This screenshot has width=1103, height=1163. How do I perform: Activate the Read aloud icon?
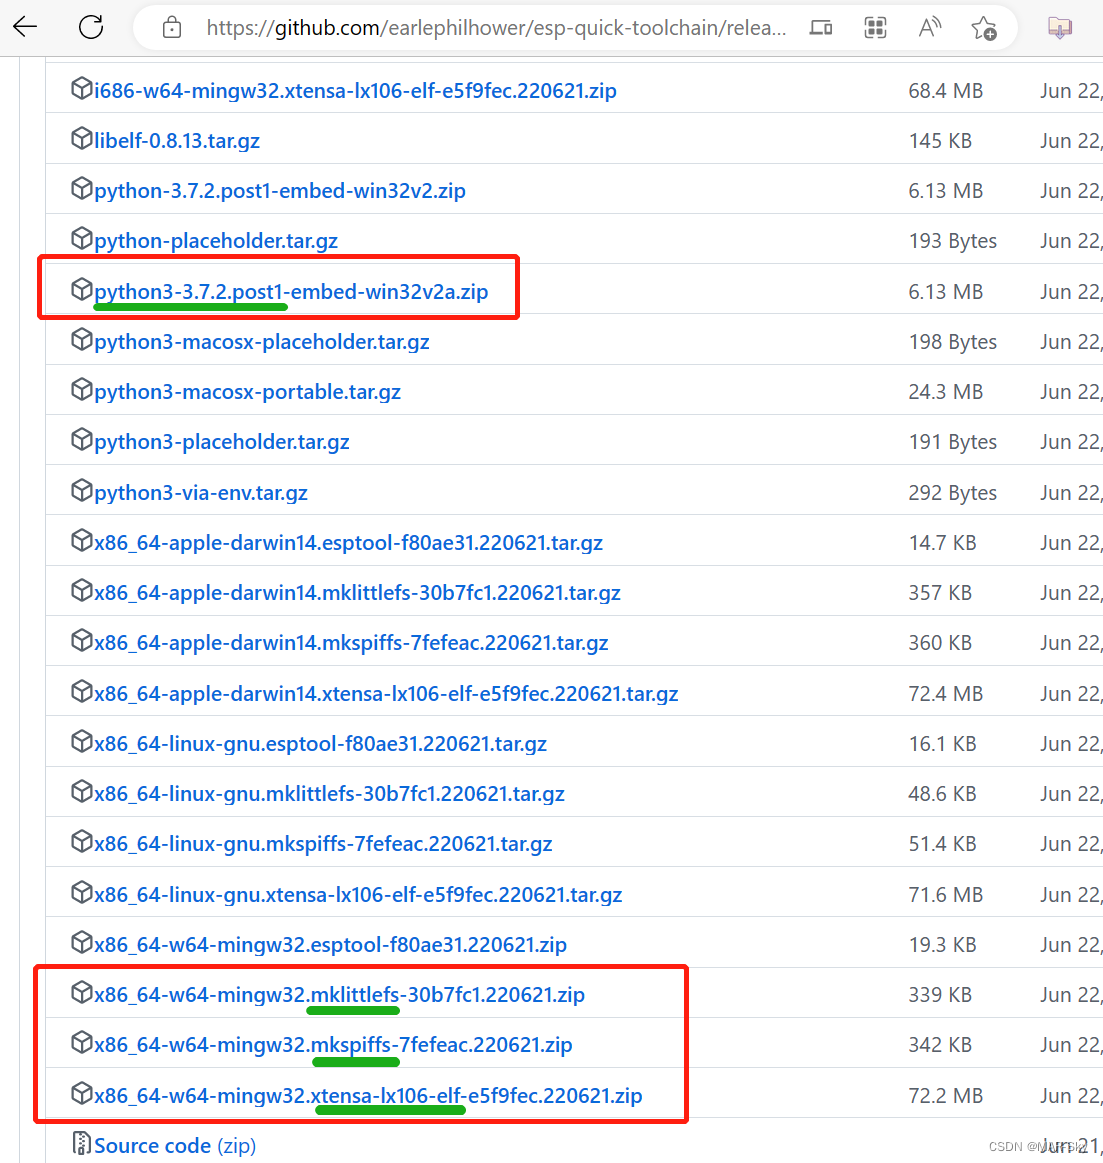(929, 28)
